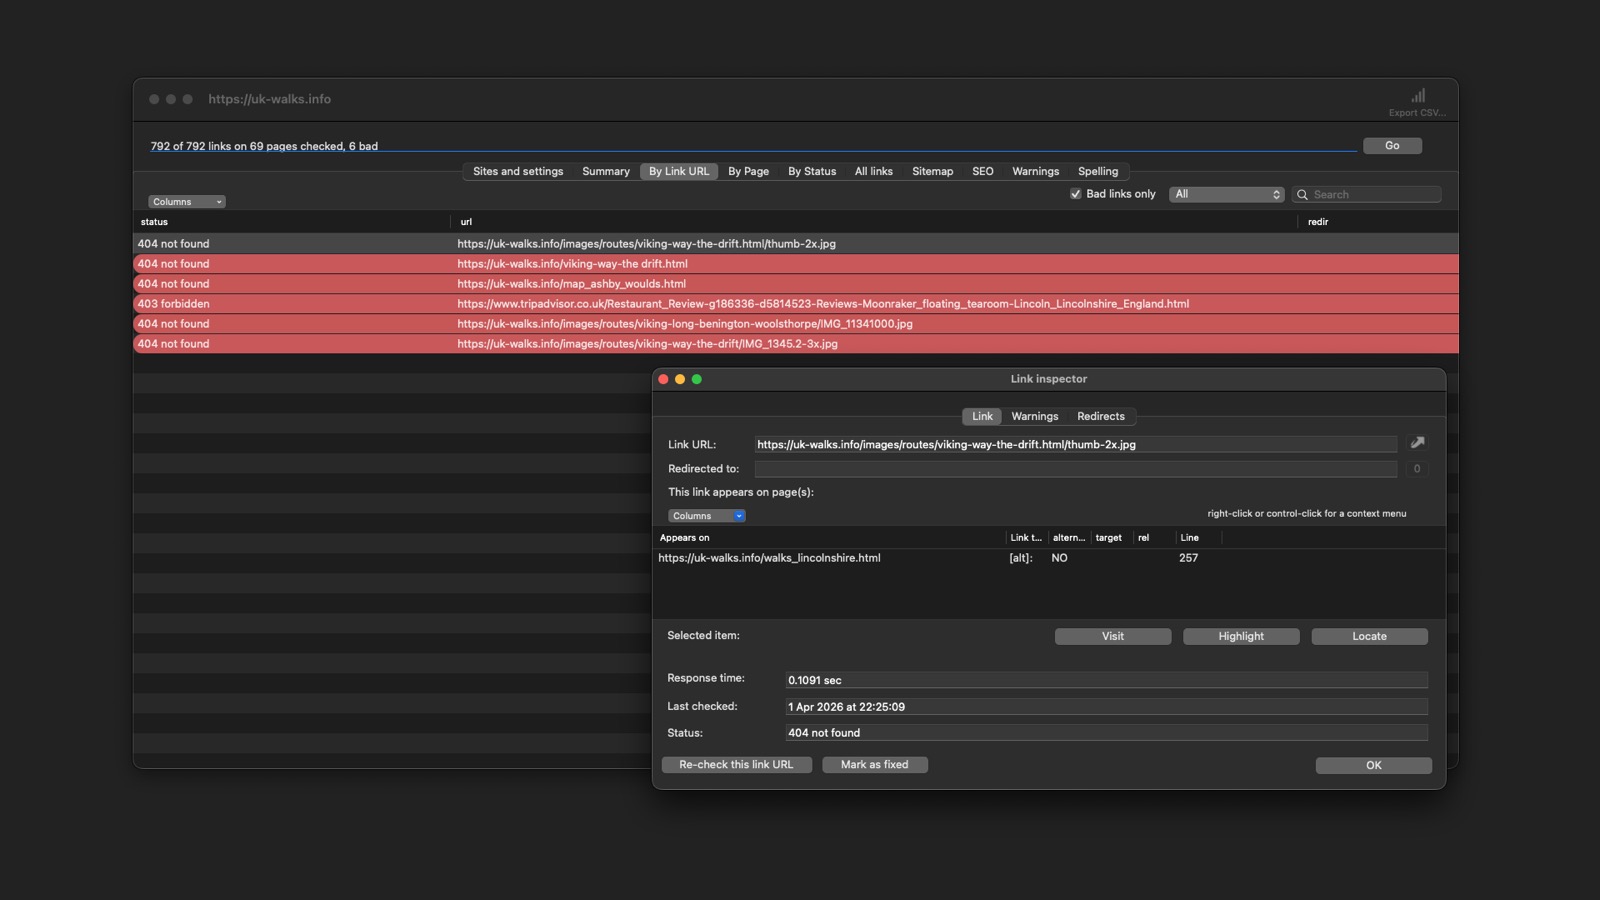
Task: Click the Highlight button
Action: [x=1241, y=636]
